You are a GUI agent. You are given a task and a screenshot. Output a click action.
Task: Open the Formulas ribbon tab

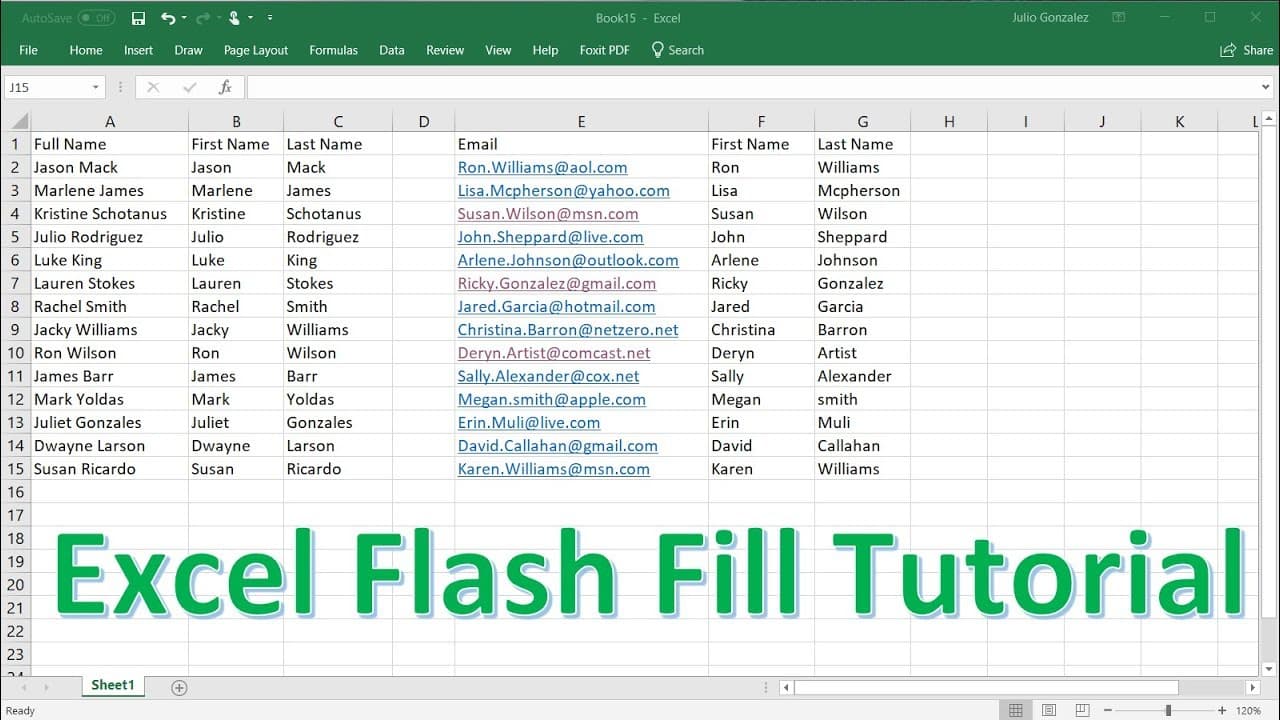[333, 50]
